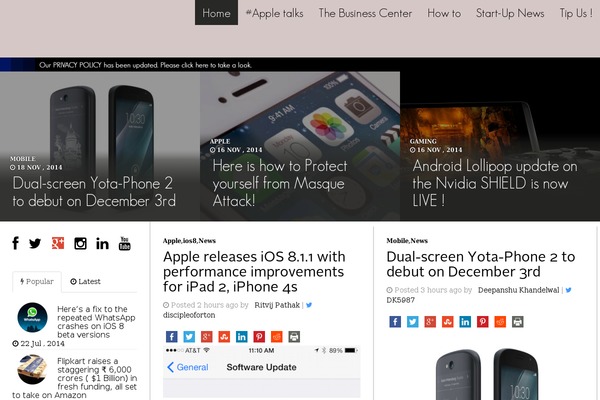Open the Flipkart post thumbnail
Screen dimensions: 600x400
point(33,370)
